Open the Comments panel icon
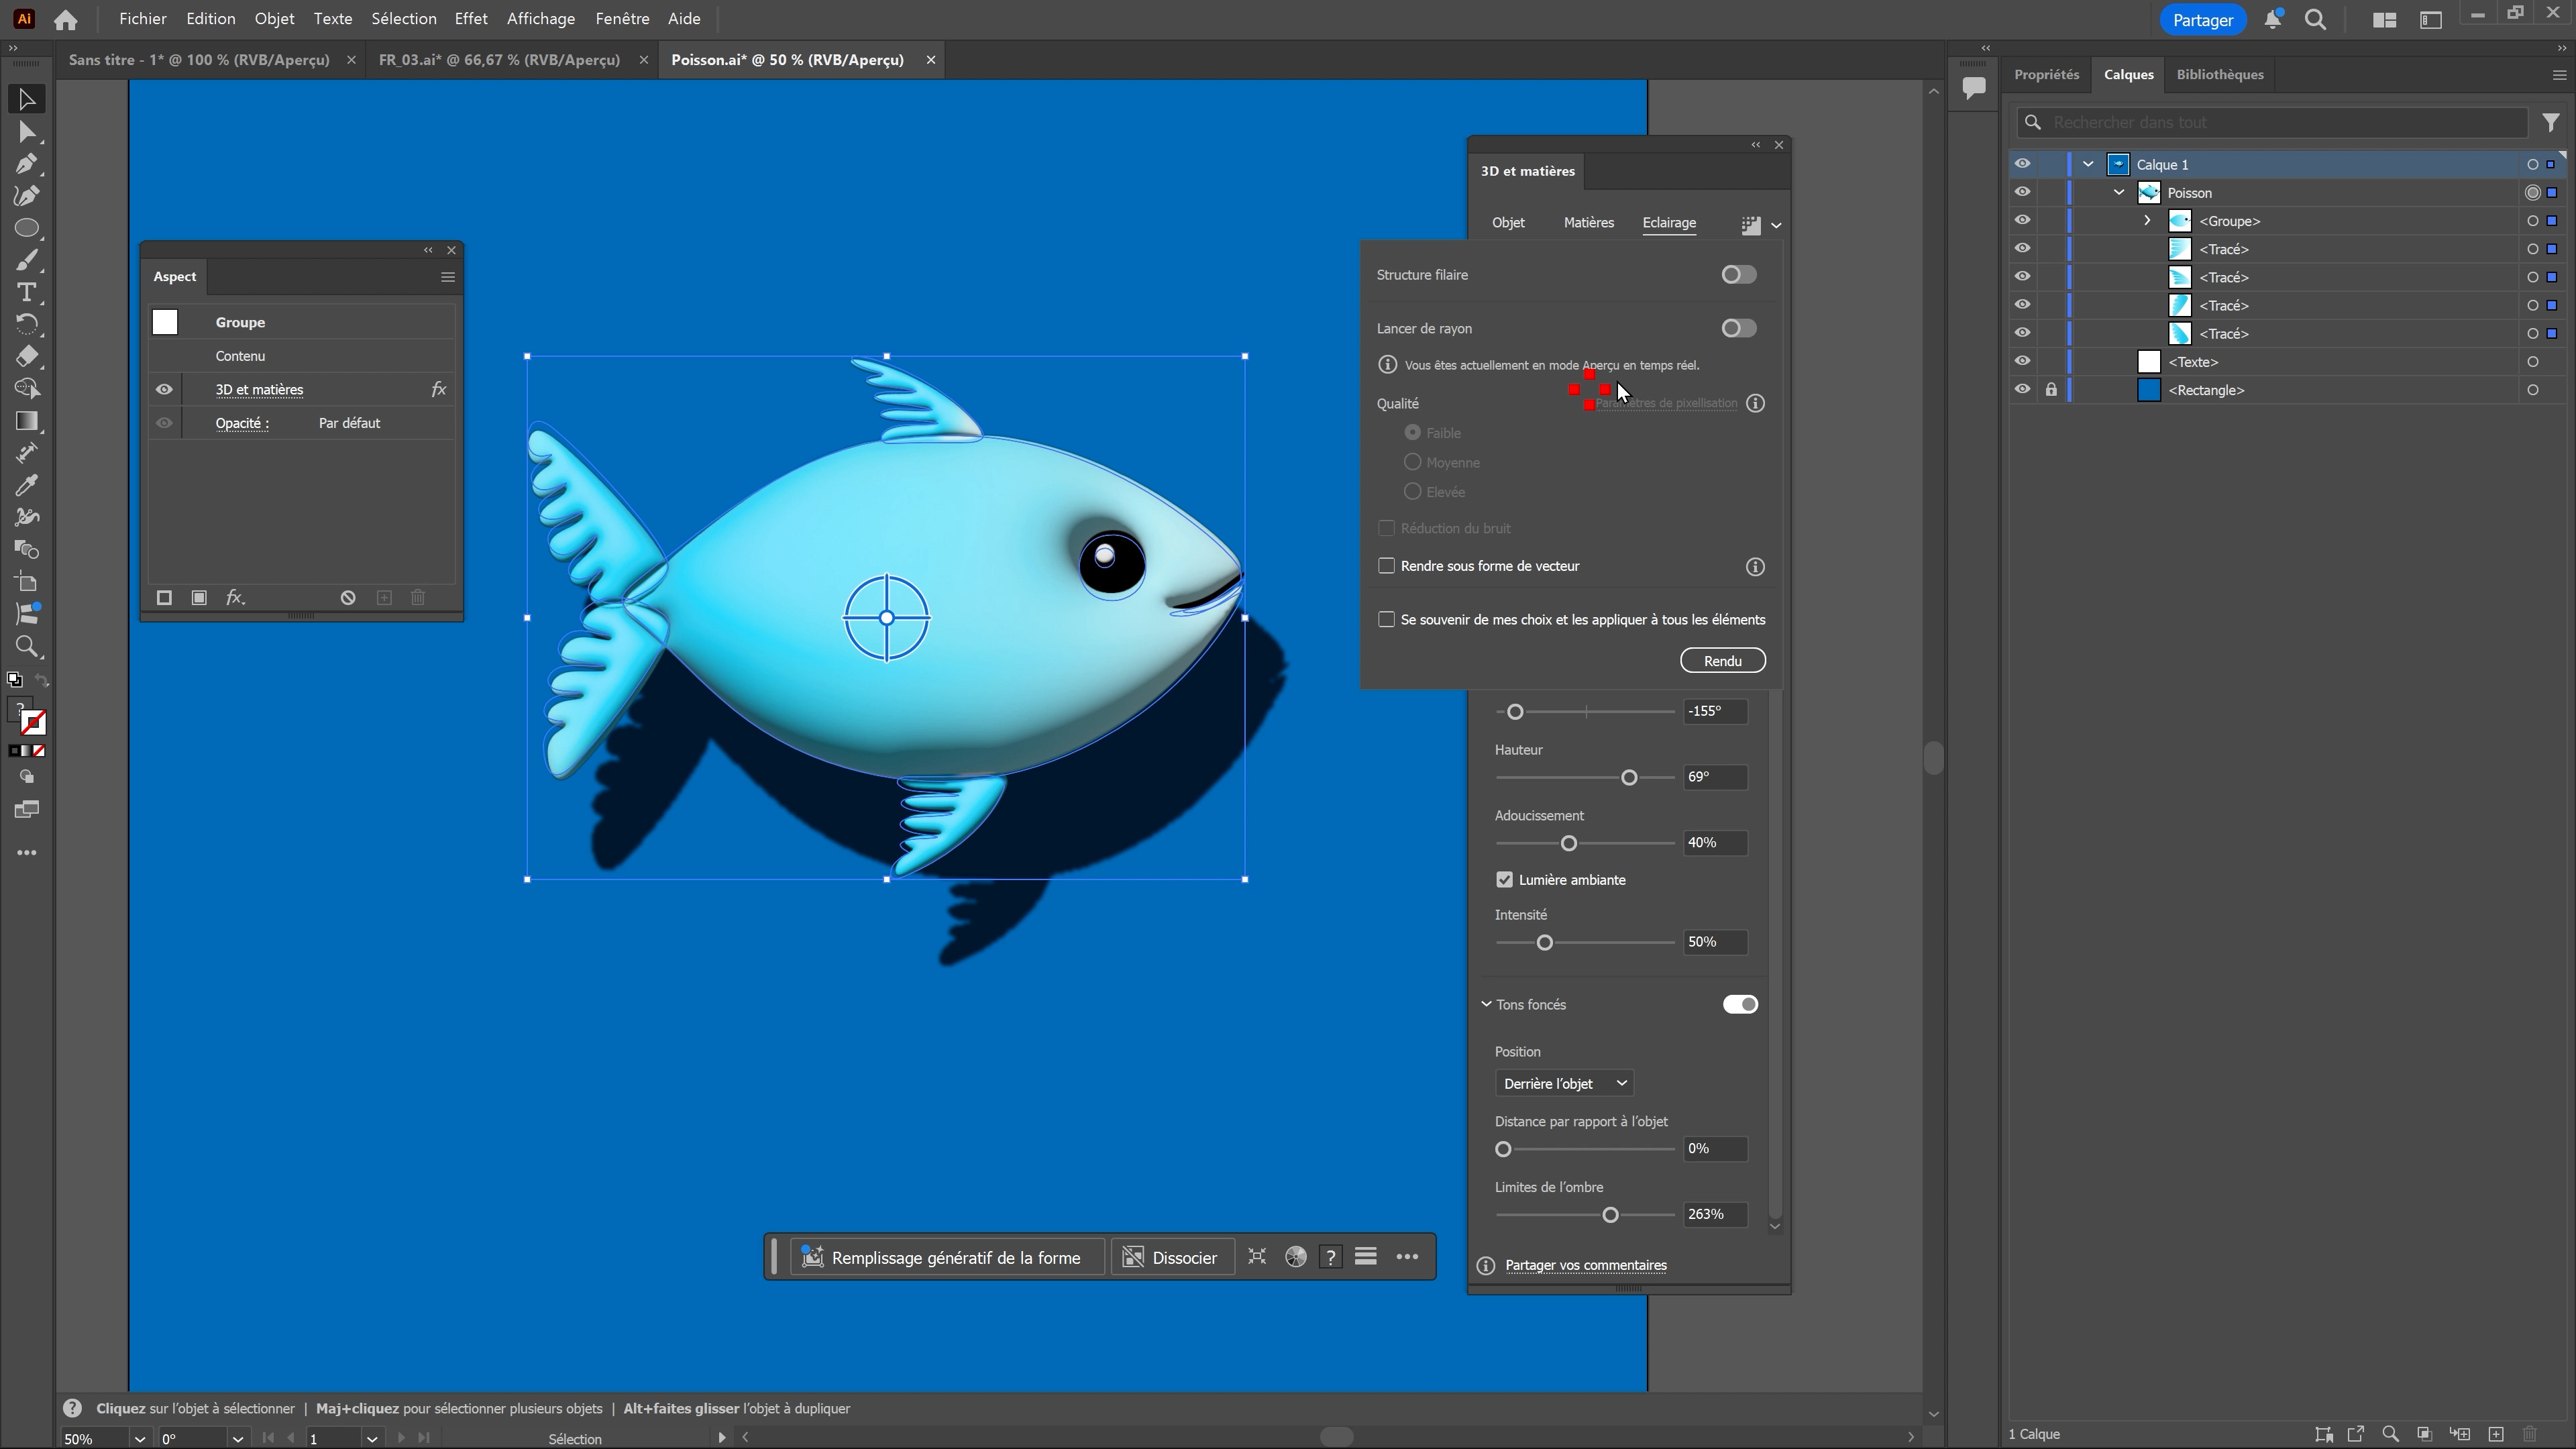 [1974, 88]
